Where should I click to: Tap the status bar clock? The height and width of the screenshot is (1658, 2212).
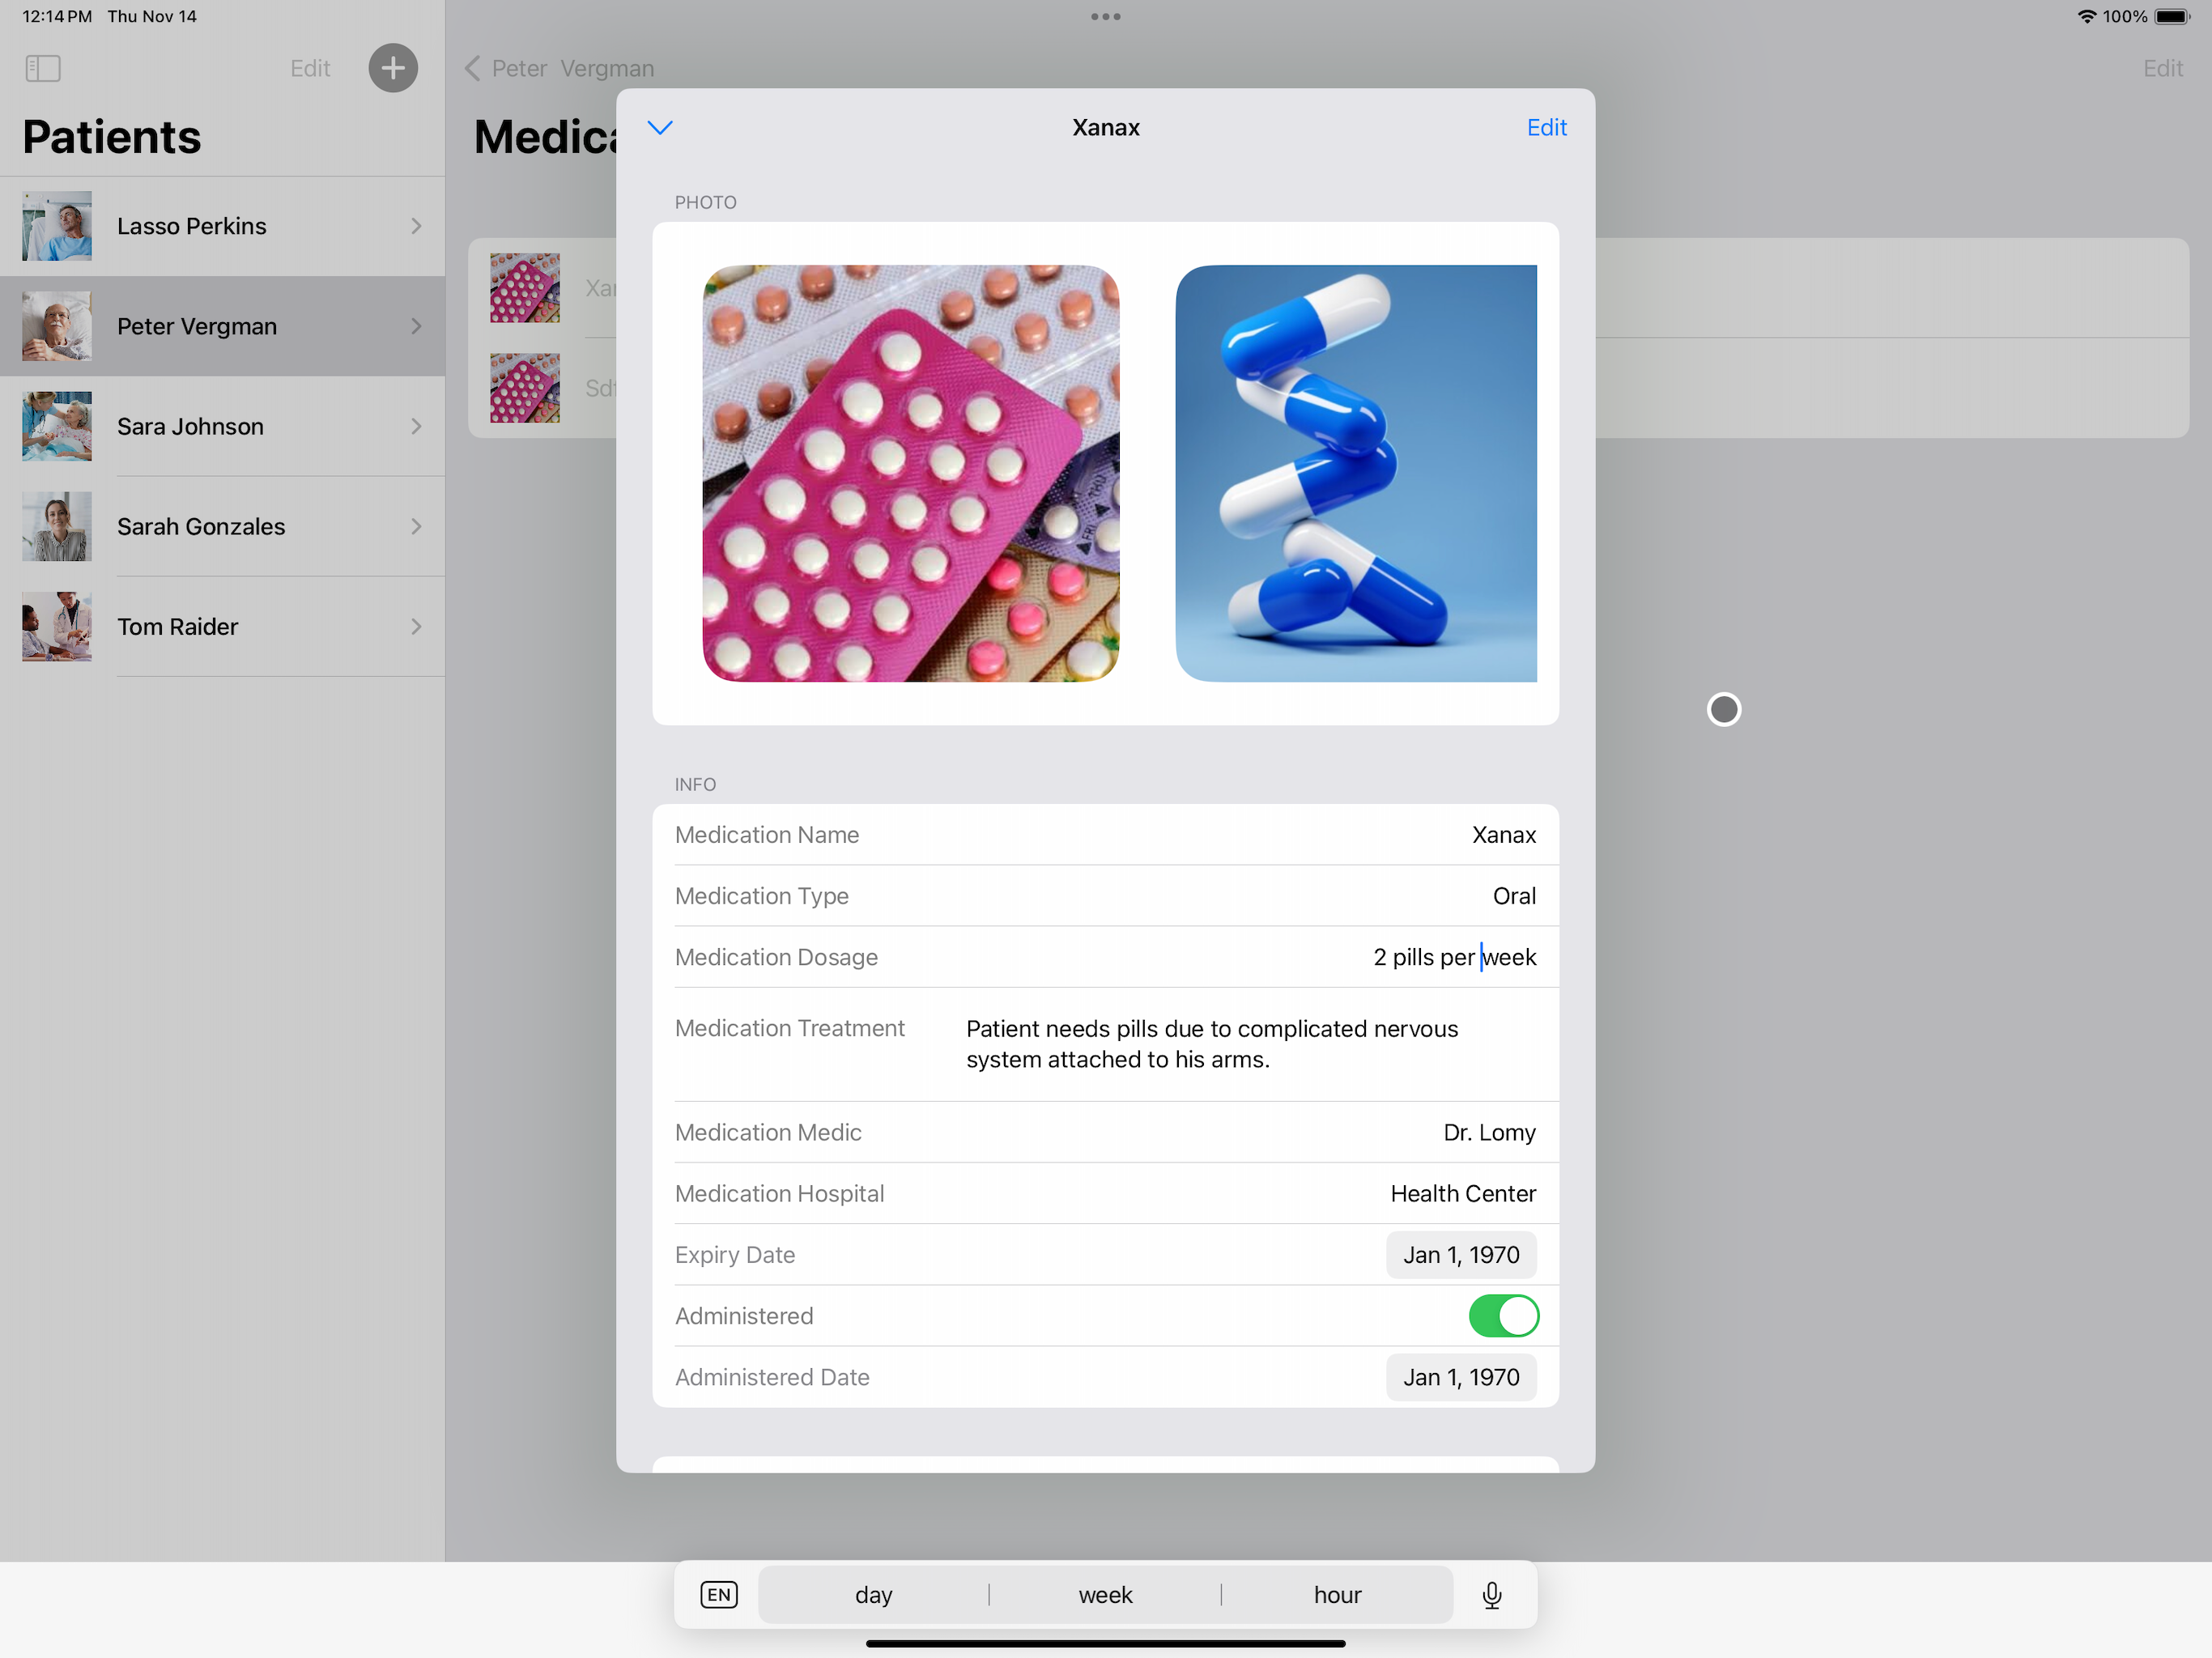57,16
